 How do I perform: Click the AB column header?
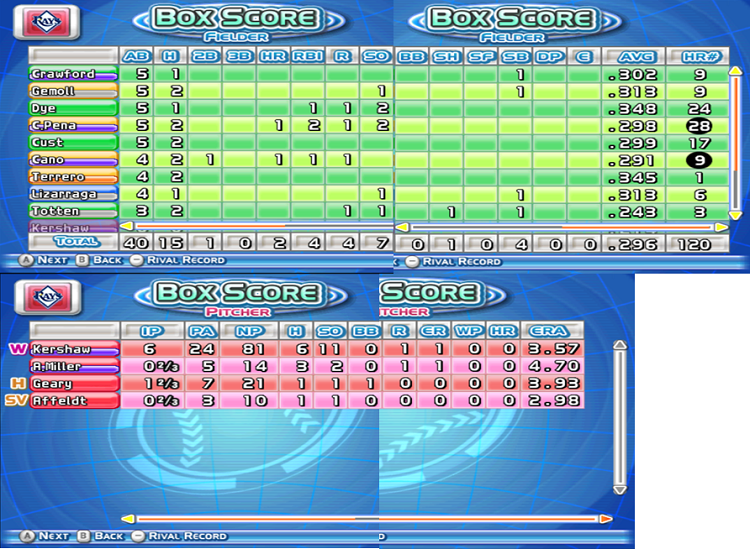click(x=136, y=56)
